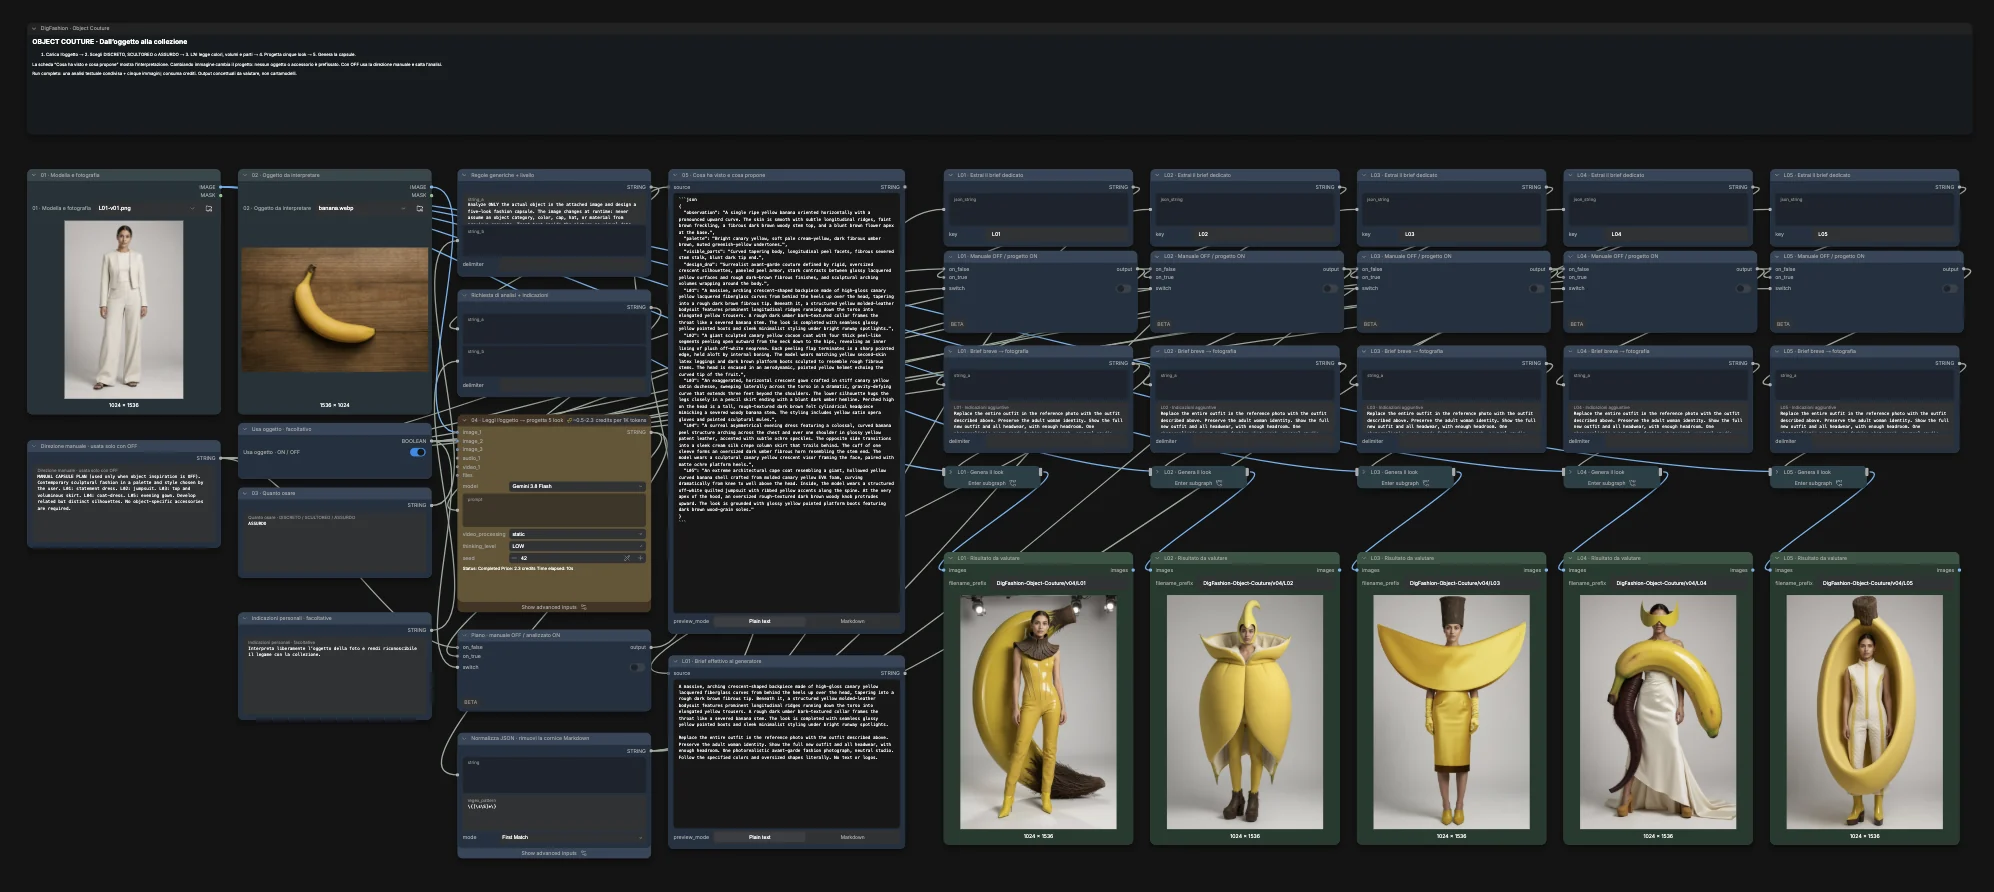Click the IMAGE output dot of Modella e fotografia
This screenshot has height=892, width=1994.
(220, 187)
